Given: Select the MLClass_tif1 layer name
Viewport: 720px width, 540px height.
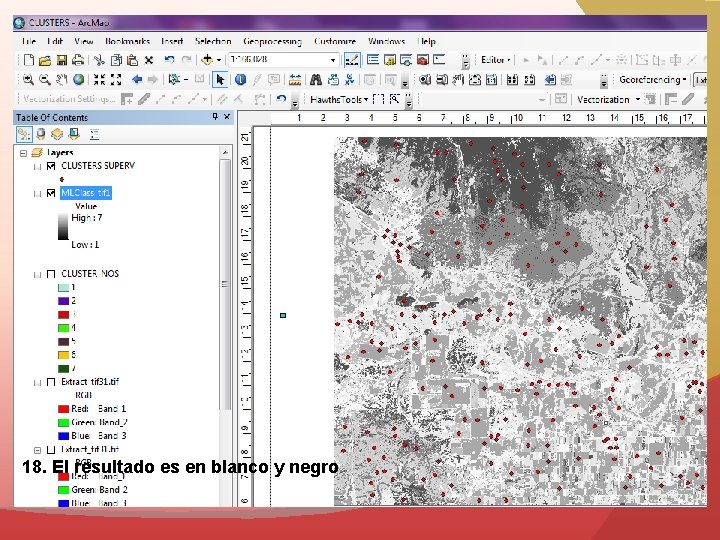Looking at the screenshot, I should (86, 193).
